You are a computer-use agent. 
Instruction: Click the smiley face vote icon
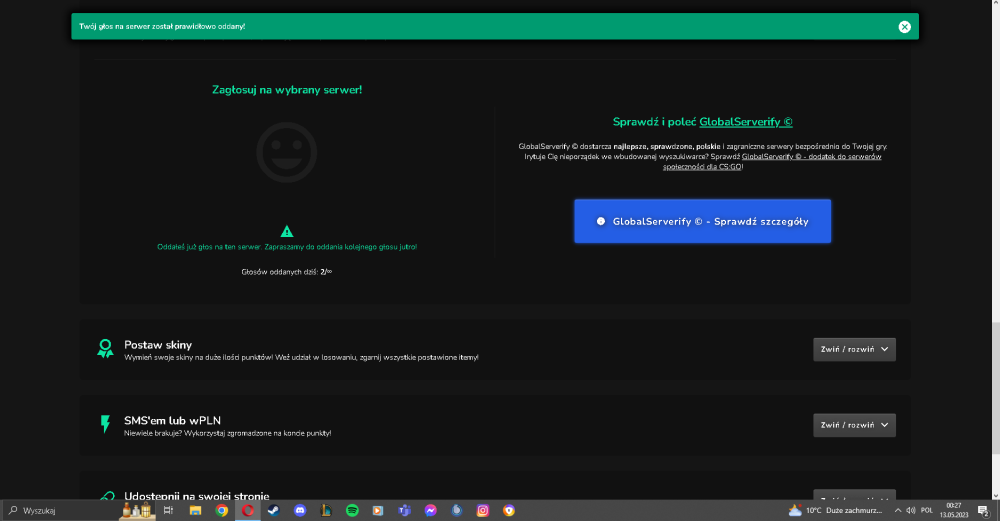point(287,152)
